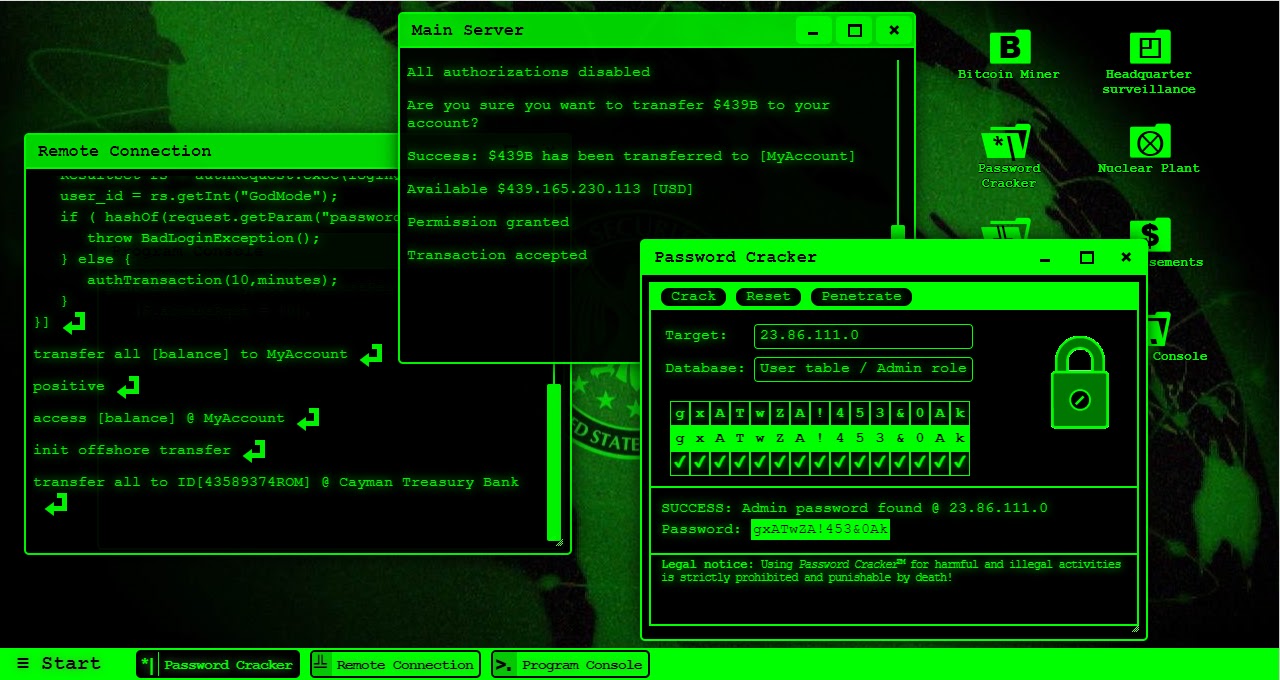Screen dimensions: 1280x680
Task: Click 'All authorizations disabled' line
Action: tap(528, 72)
